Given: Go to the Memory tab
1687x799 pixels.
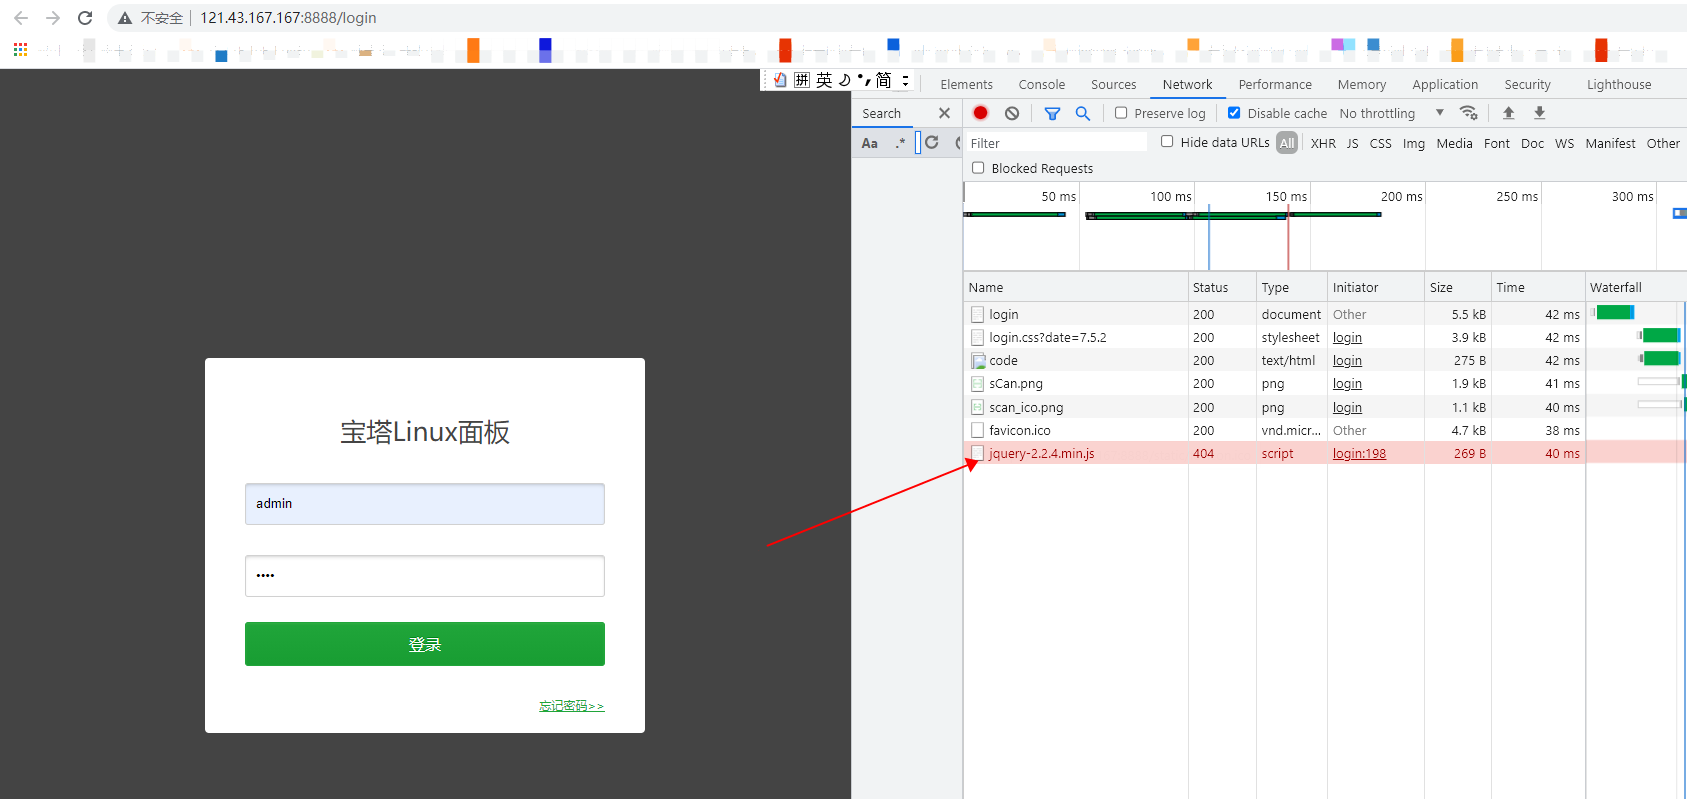Looking at the screenshot, I should (x=1361, y=85).
